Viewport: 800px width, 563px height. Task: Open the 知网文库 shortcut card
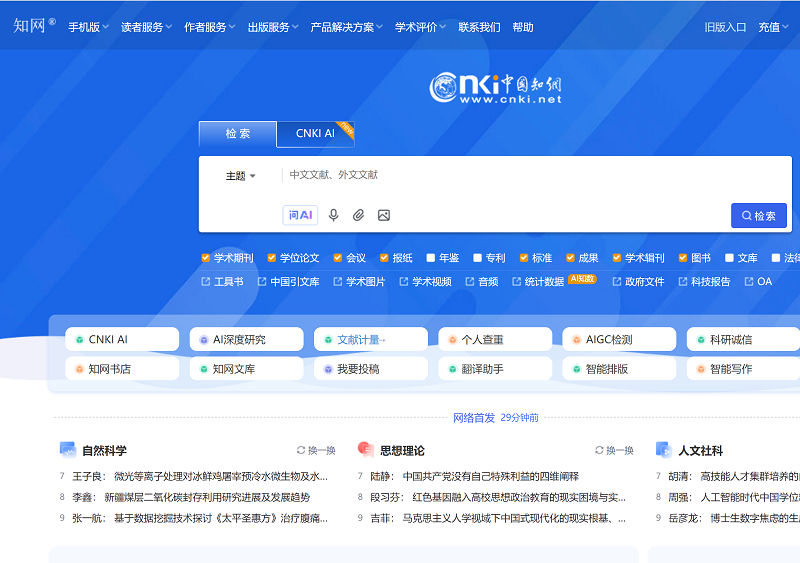[246, 369]
